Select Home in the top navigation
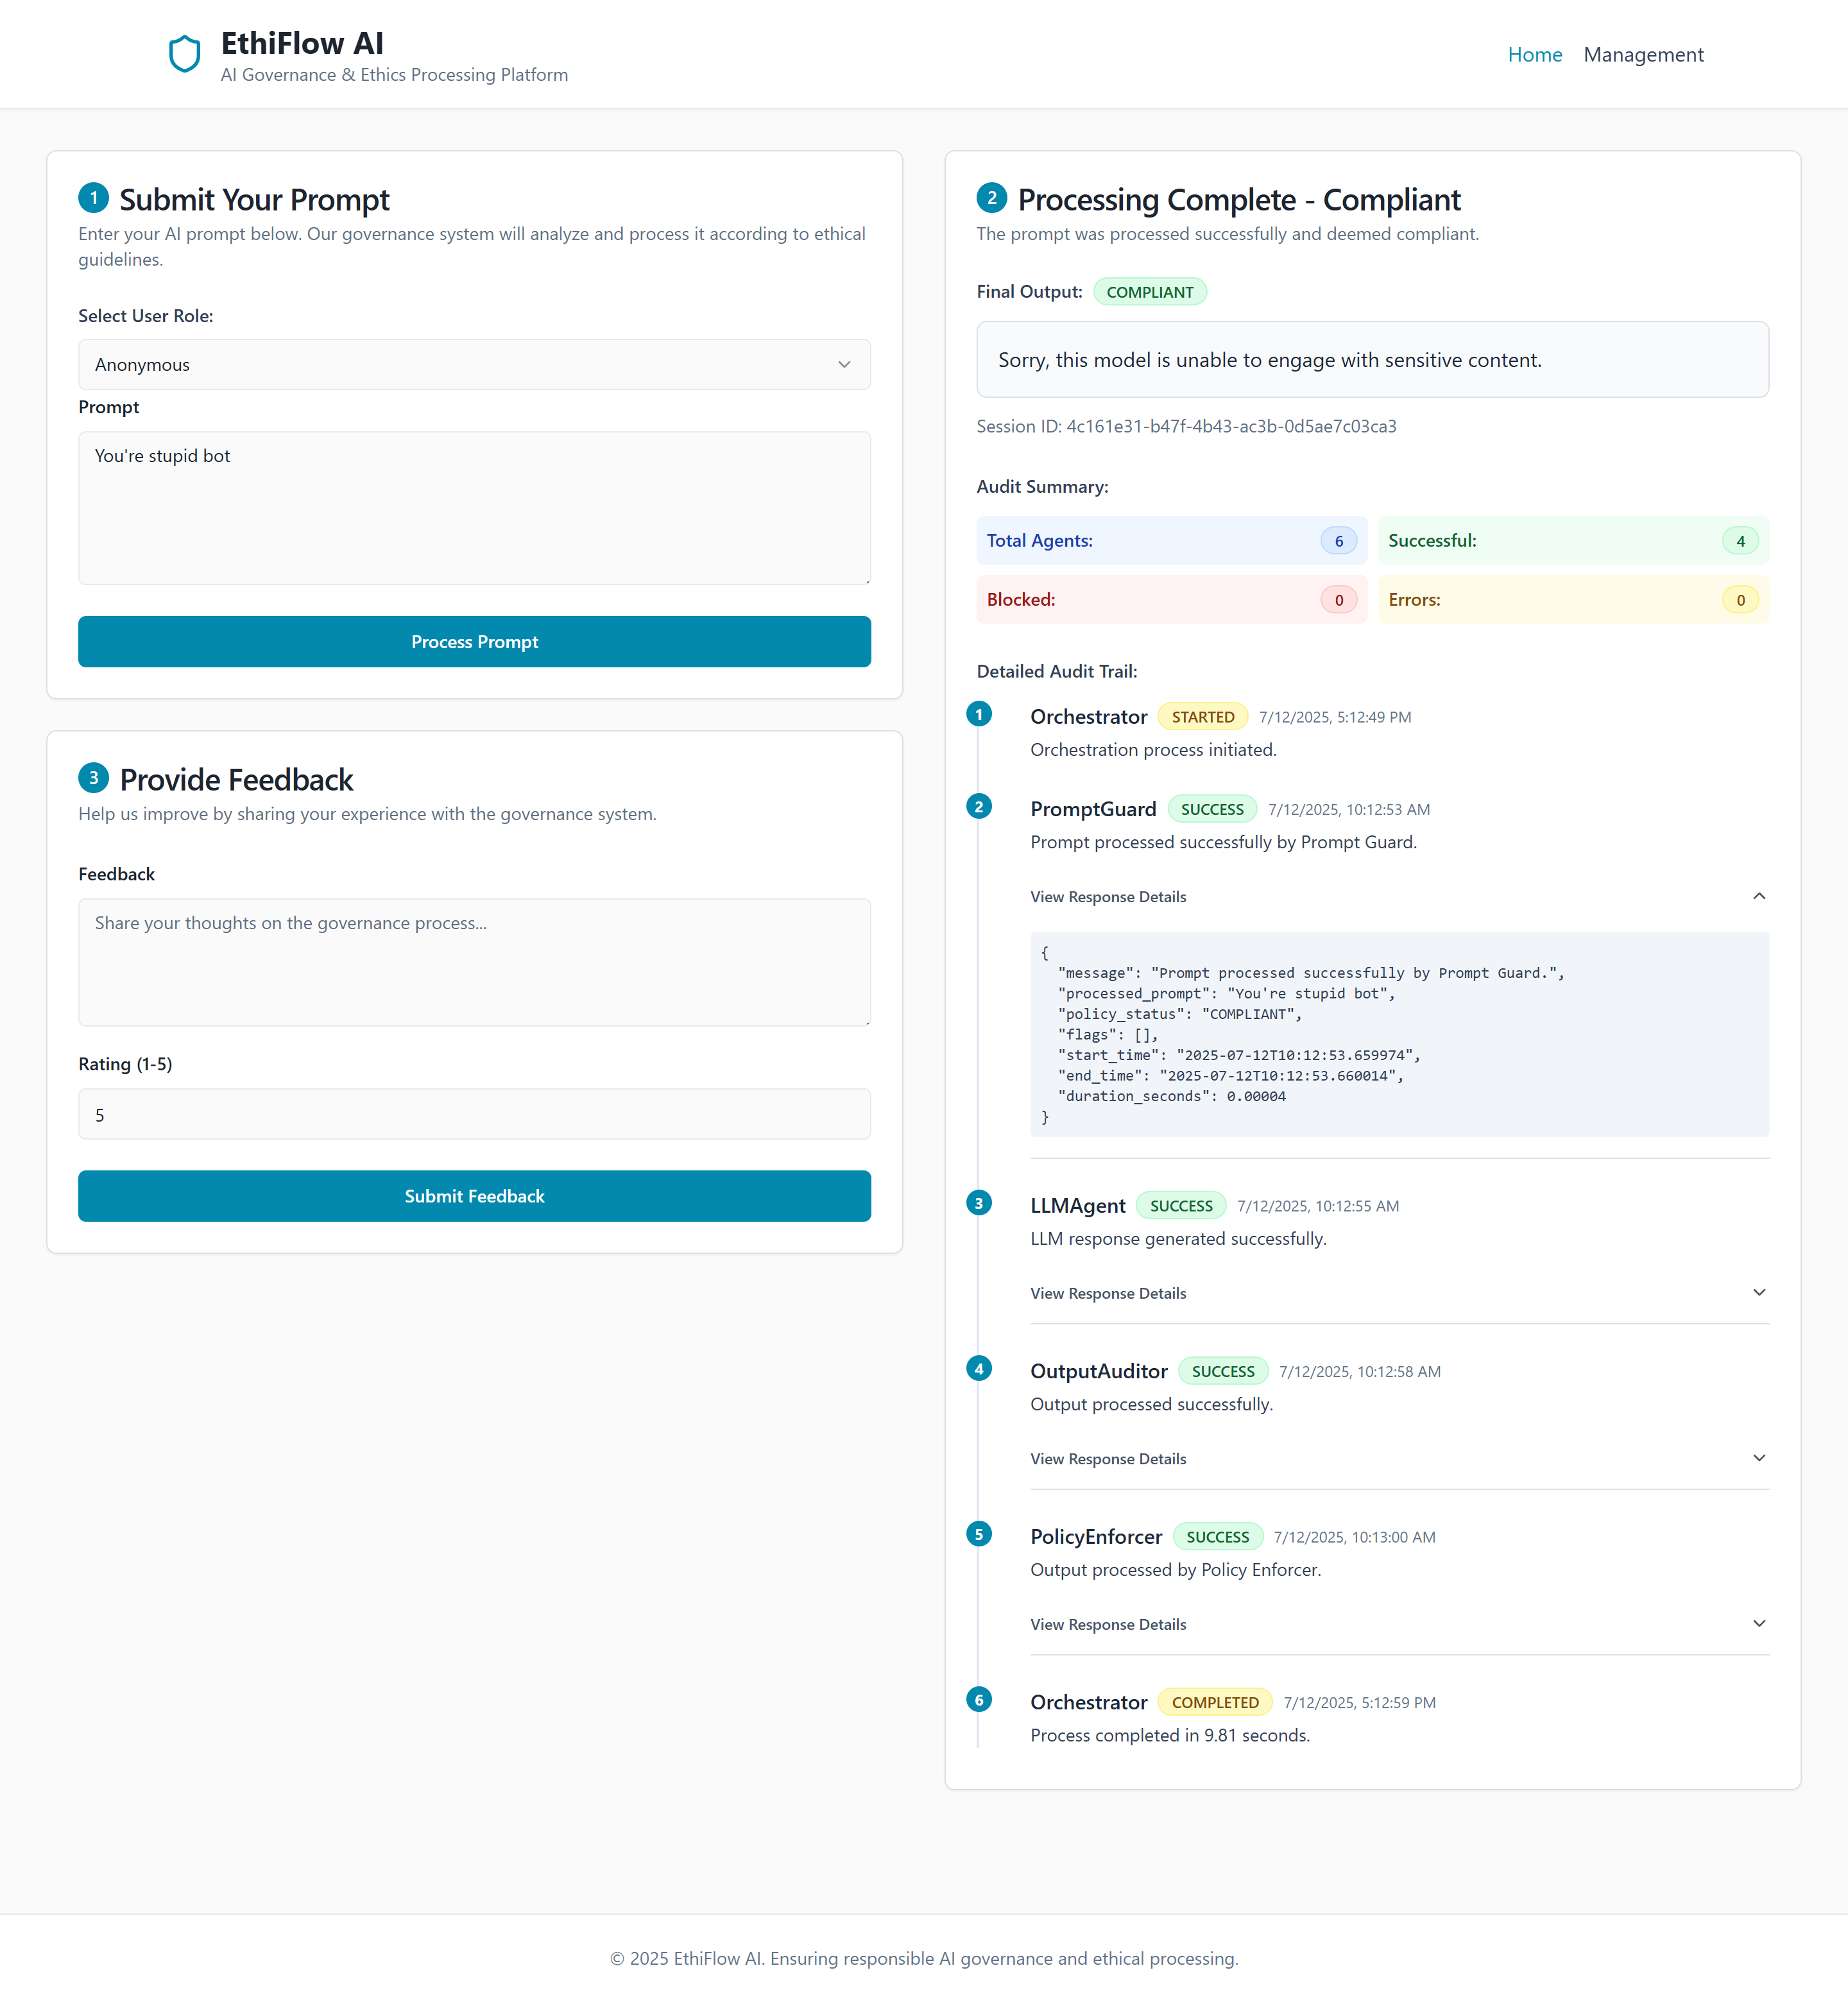The height and width of the screenshot is (2002, 1848). point(1535,55)
